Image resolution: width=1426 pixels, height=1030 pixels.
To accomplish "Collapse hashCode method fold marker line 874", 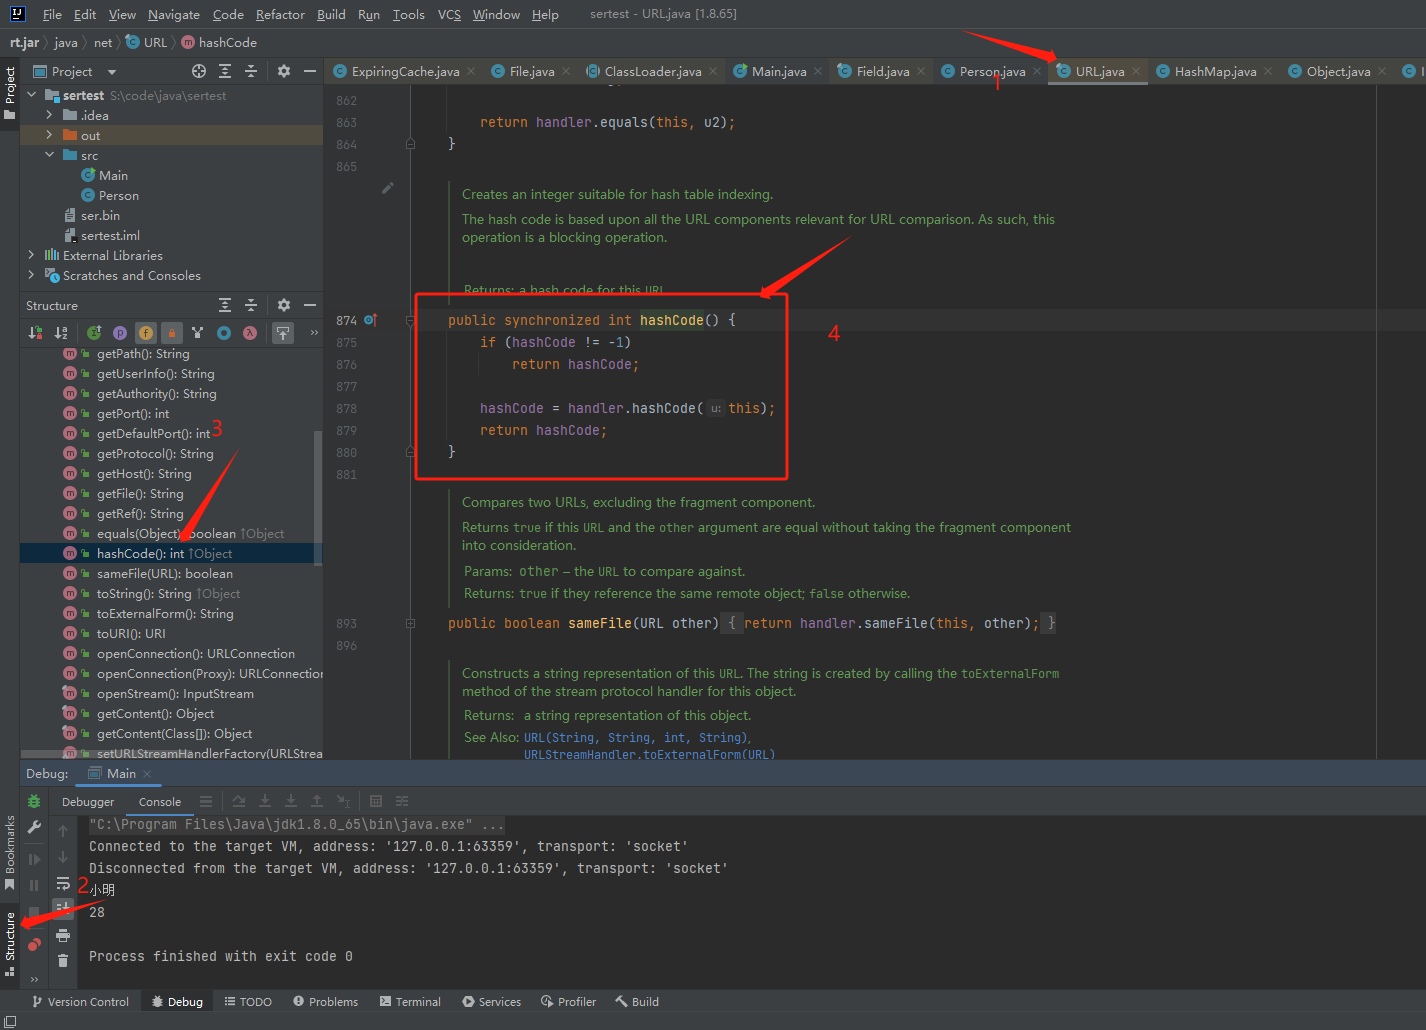I will 410,320.
